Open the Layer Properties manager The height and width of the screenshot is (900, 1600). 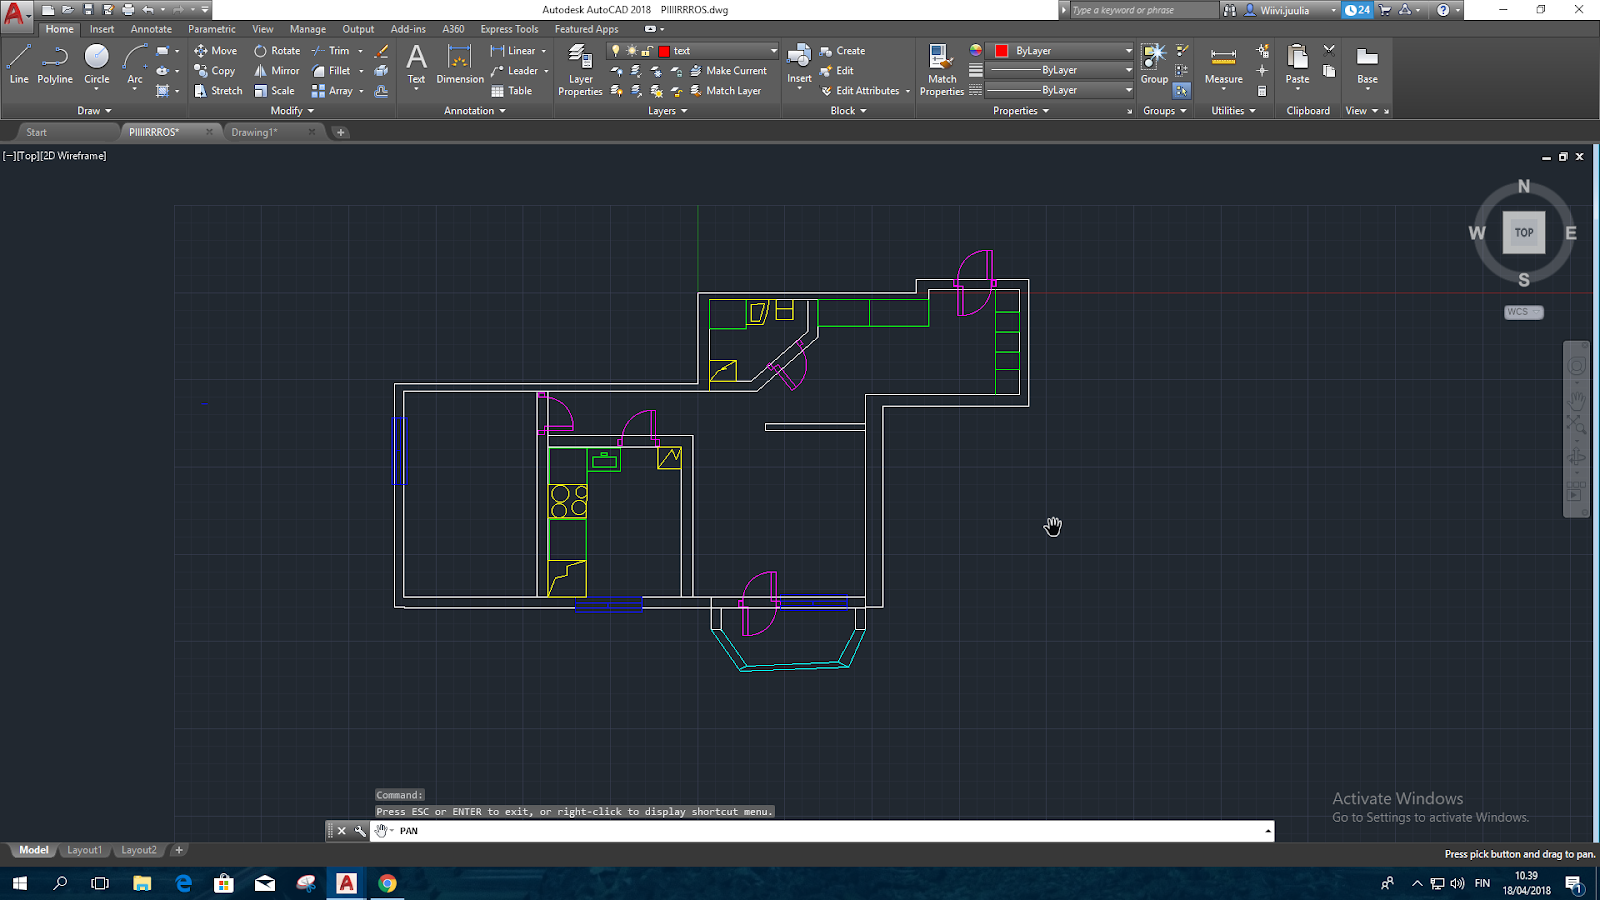tap(579, 70)
